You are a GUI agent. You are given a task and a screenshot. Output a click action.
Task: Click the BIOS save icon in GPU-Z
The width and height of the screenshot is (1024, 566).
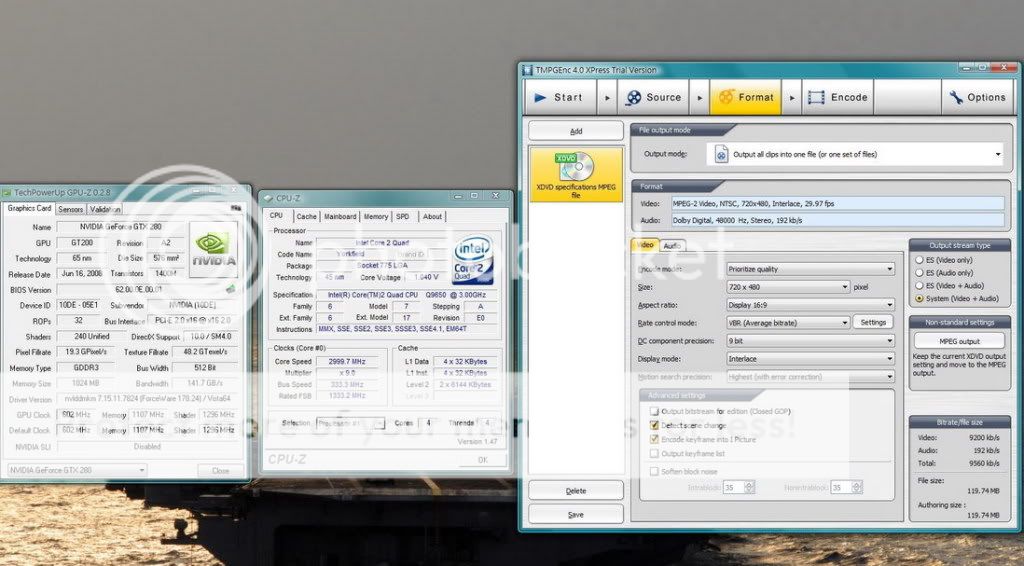pyautogui.click(x=231, y=289)
